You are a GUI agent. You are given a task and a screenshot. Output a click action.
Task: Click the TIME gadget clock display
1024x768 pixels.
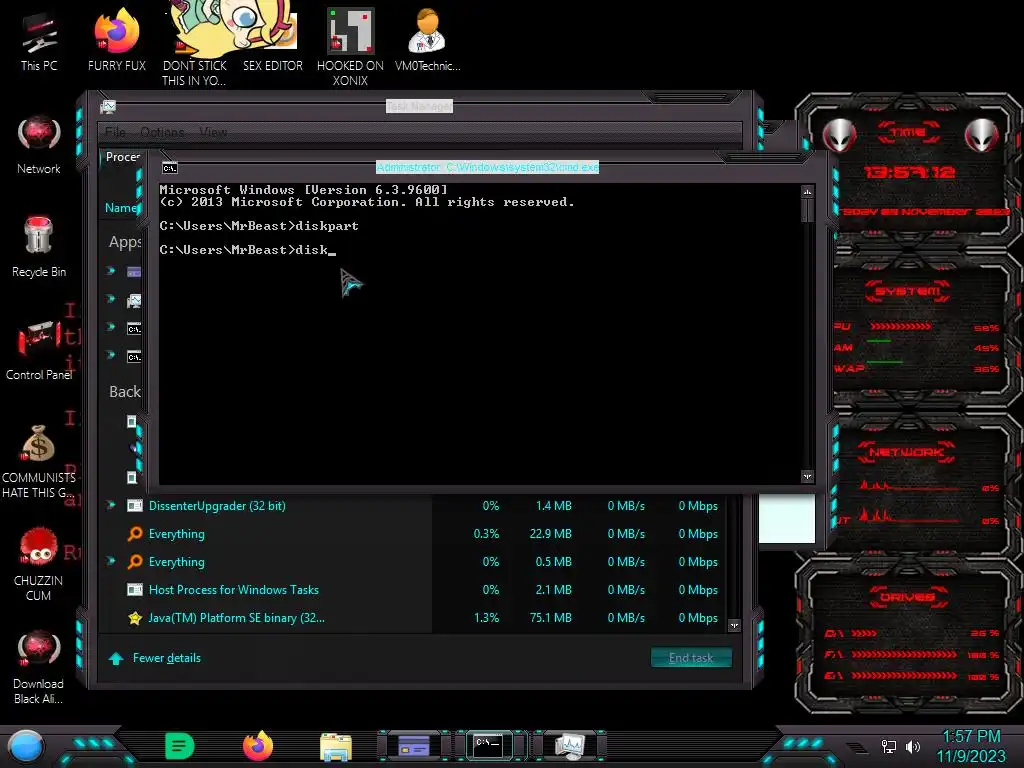[909, 172]
